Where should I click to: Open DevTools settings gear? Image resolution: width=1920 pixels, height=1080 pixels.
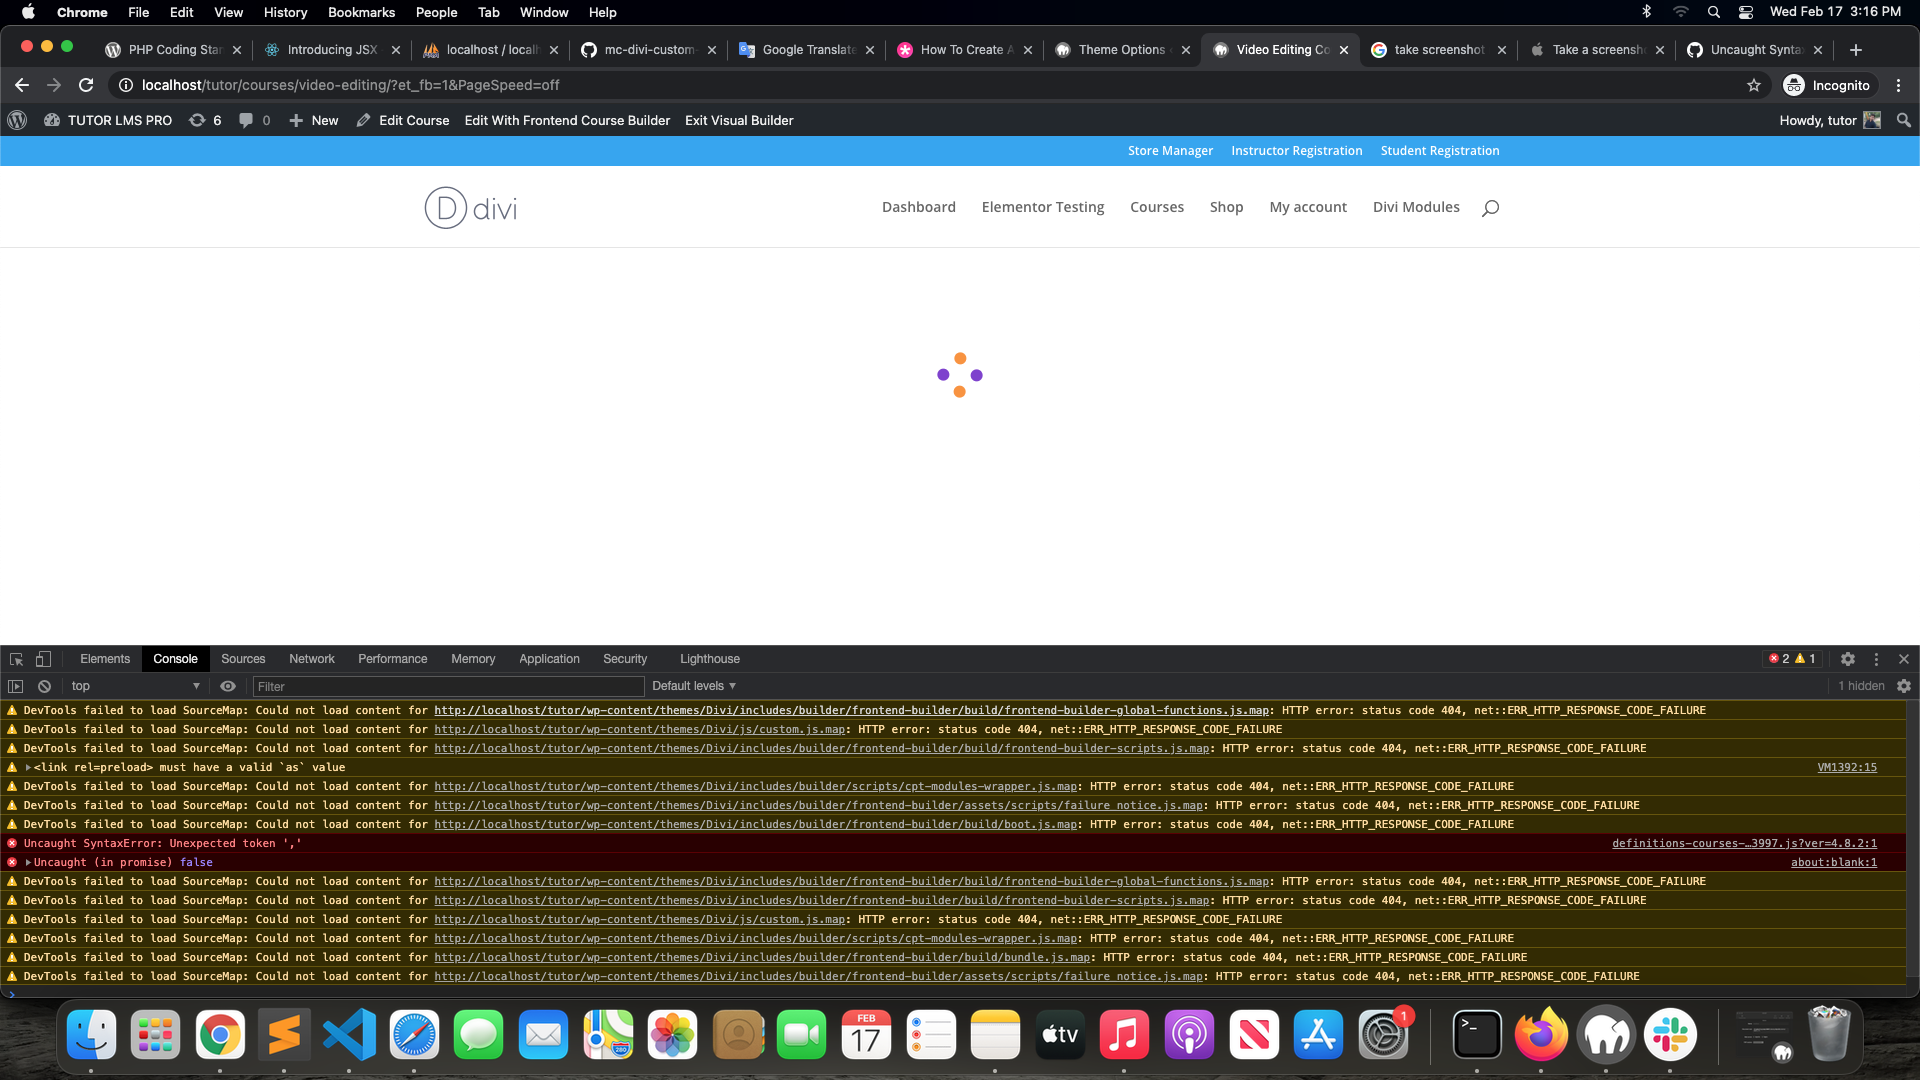click(x=1848, y=659)
